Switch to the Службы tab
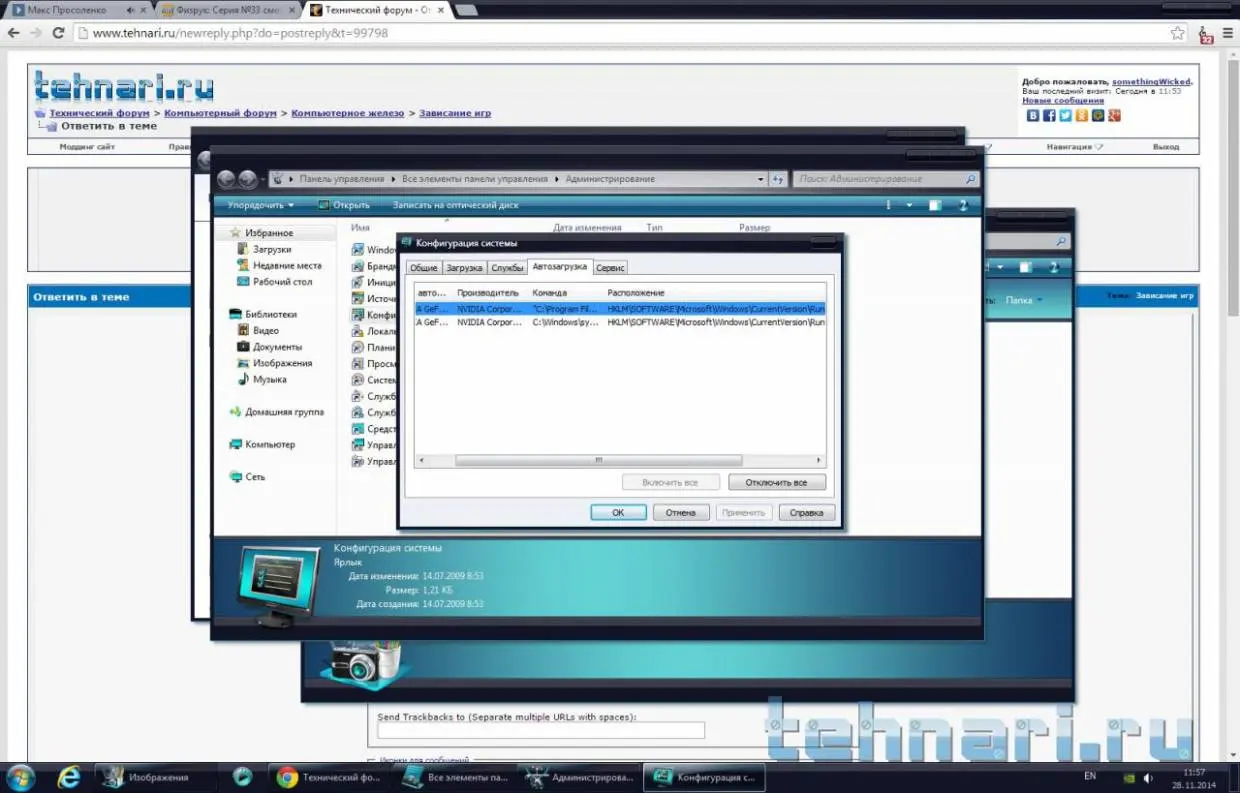The height and width of the screenshot is (793, 1240). pyautogui.click(x=507, y=268)
